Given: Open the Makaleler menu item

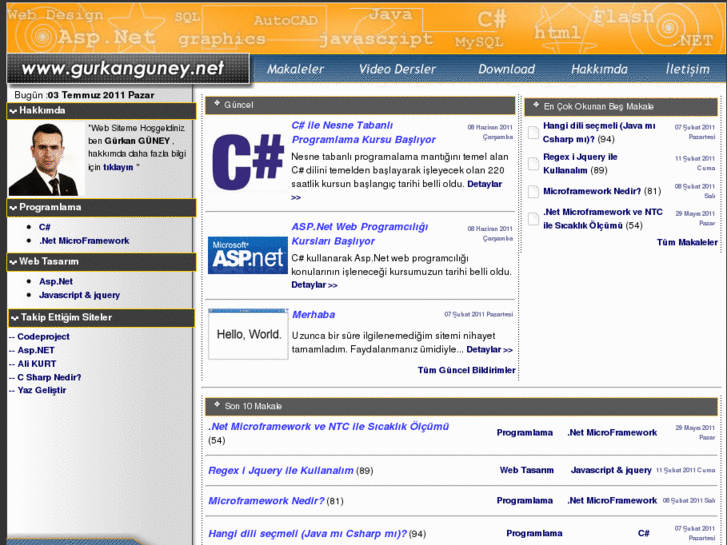Looking at the screenshot, I should tap(295, 69).
